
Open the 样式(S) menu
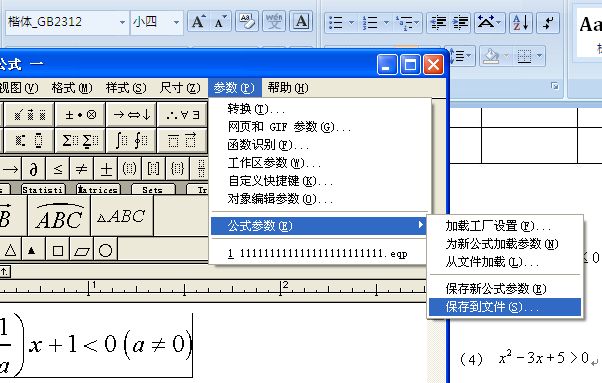point(126,88)
